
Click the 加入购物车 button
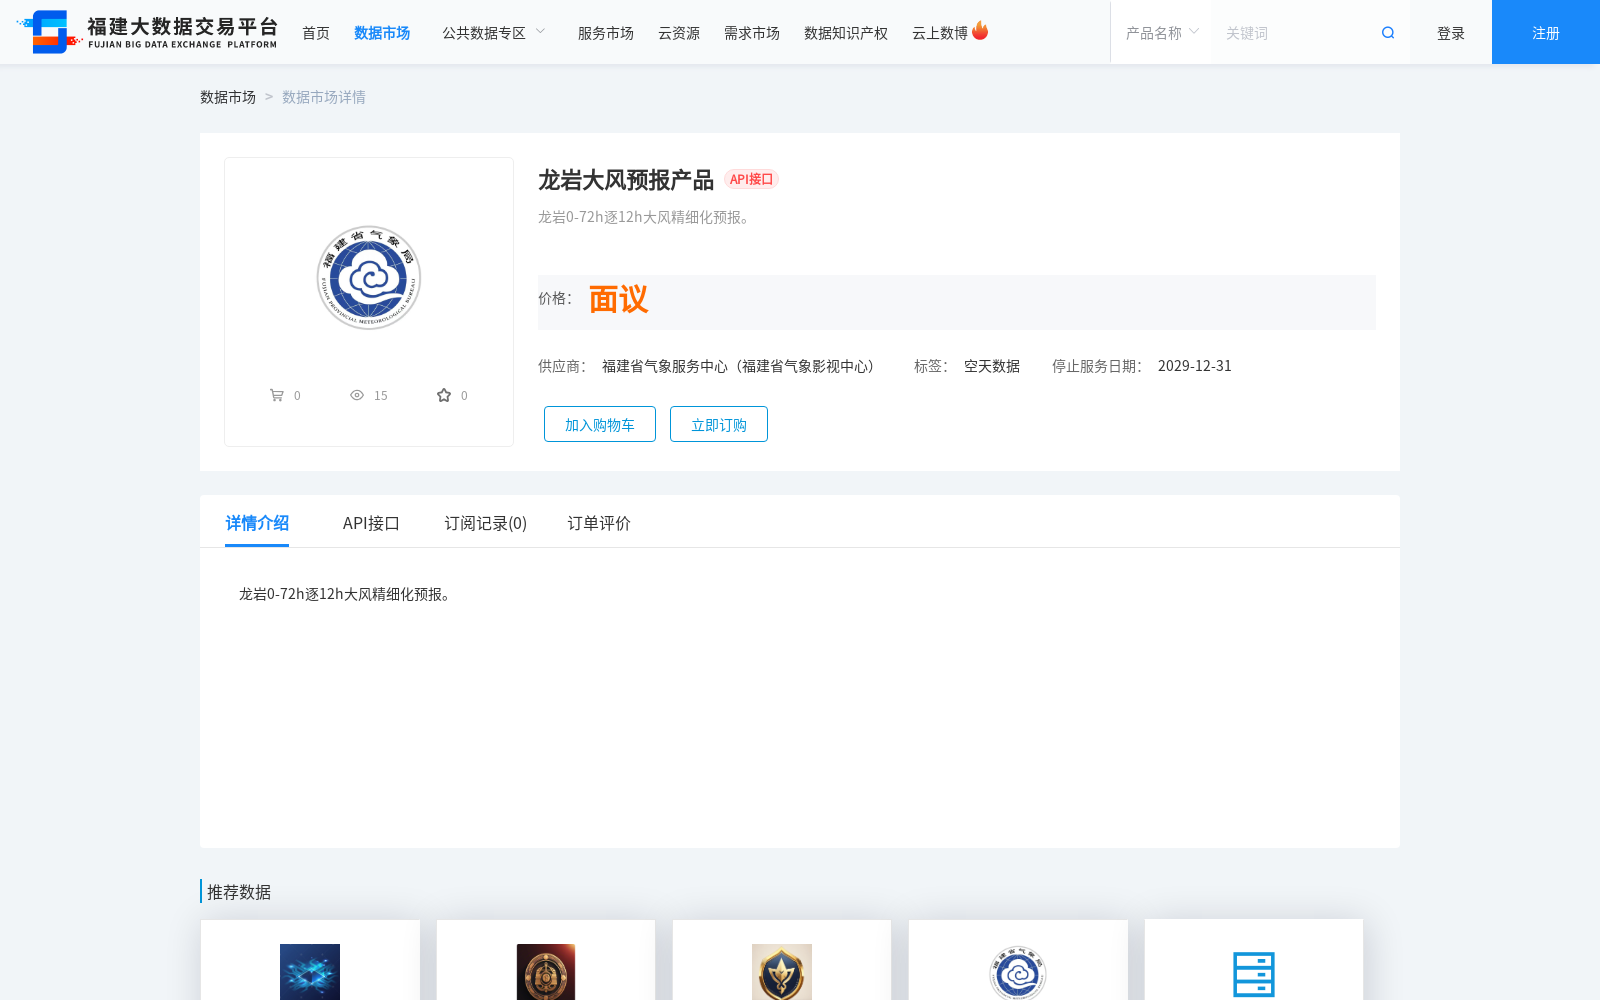(600, 424)
